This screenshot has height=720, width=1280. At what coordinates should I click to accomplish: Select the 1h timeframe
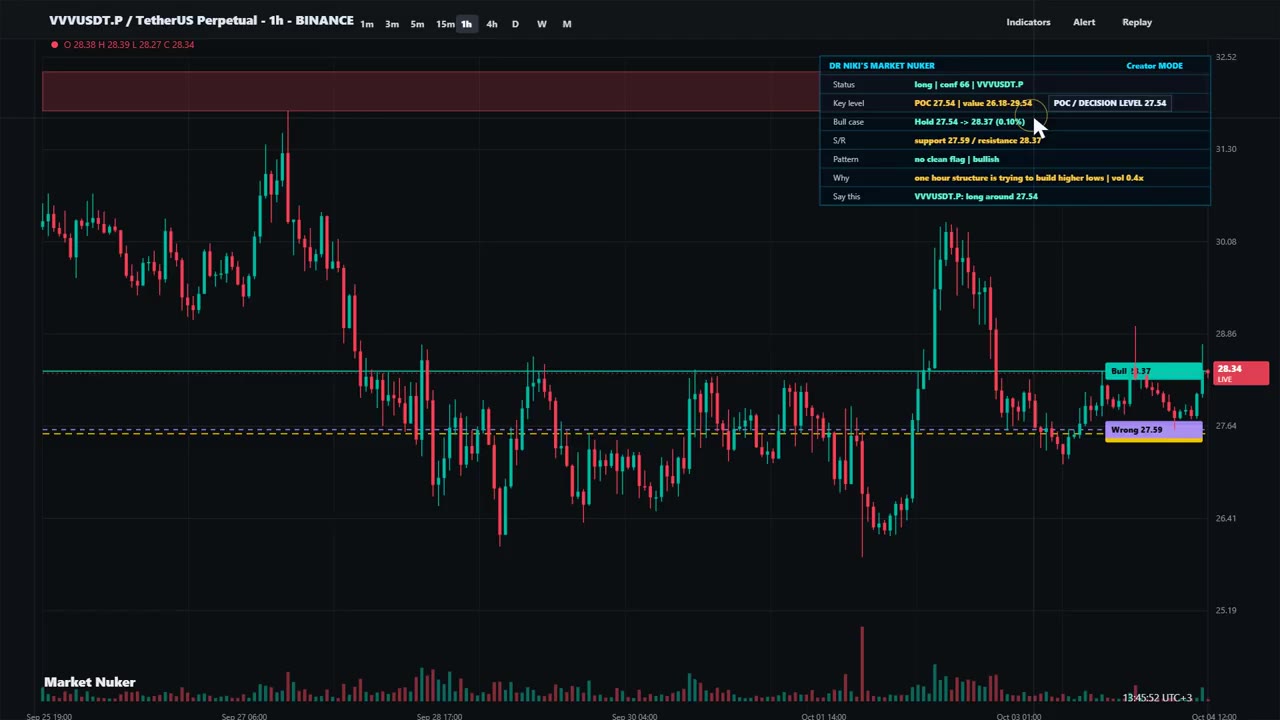click(467, 24)
